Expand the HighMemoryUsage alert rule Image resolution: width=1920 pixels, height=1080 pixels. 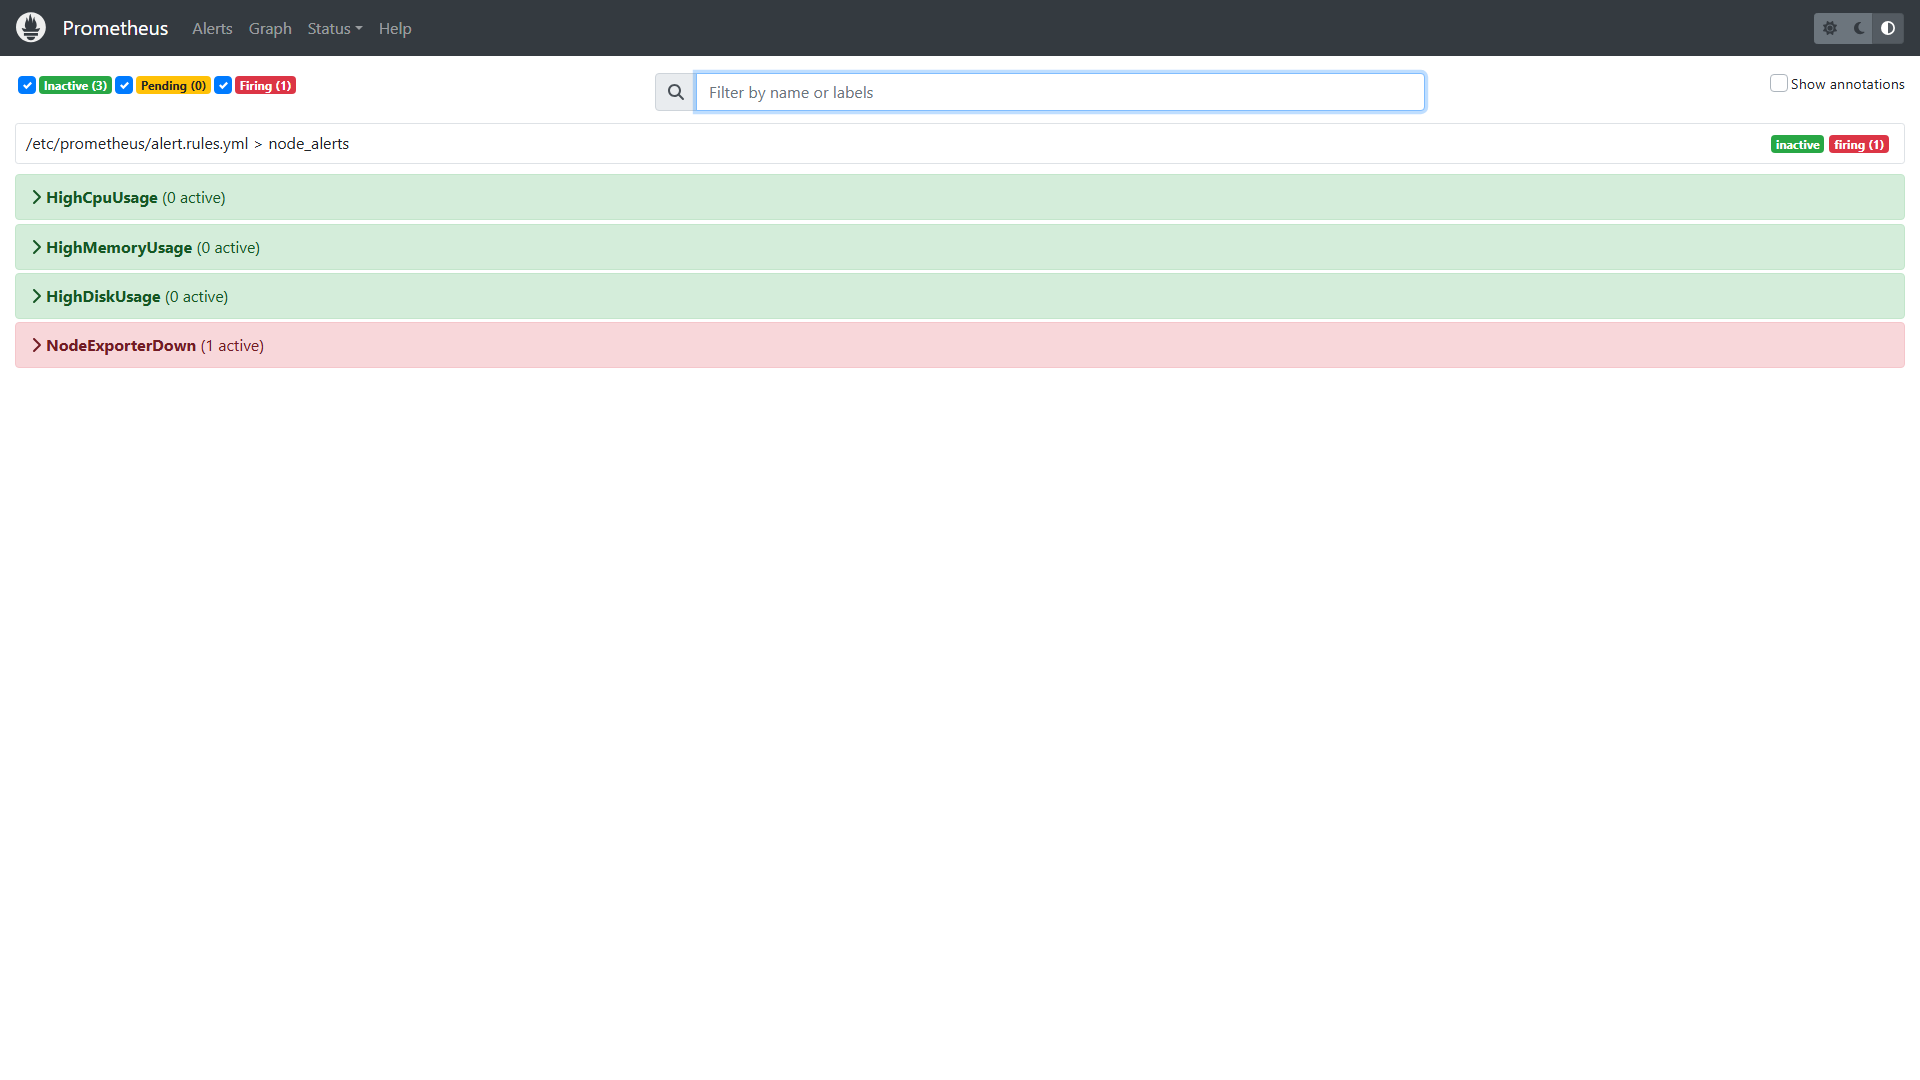point(960,247)
